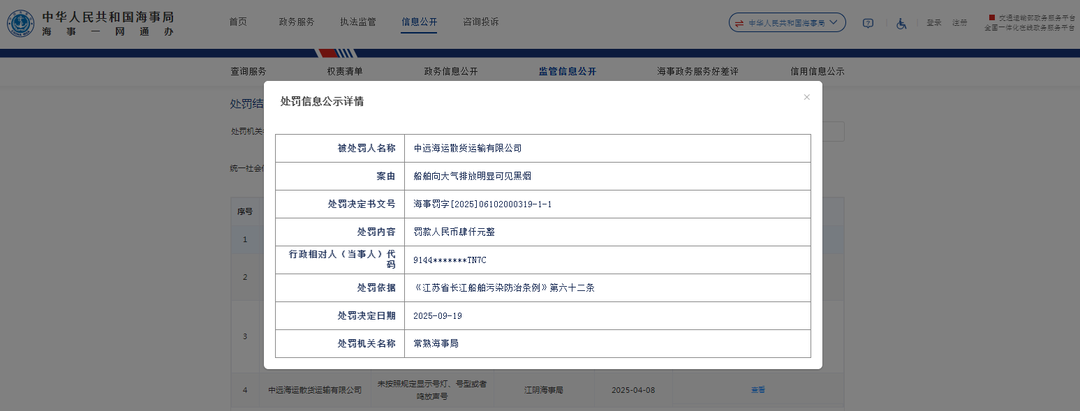Select the 信息公开 menu item
Viewport: 1080px width, 411px height.
click(x=419, y=22)
